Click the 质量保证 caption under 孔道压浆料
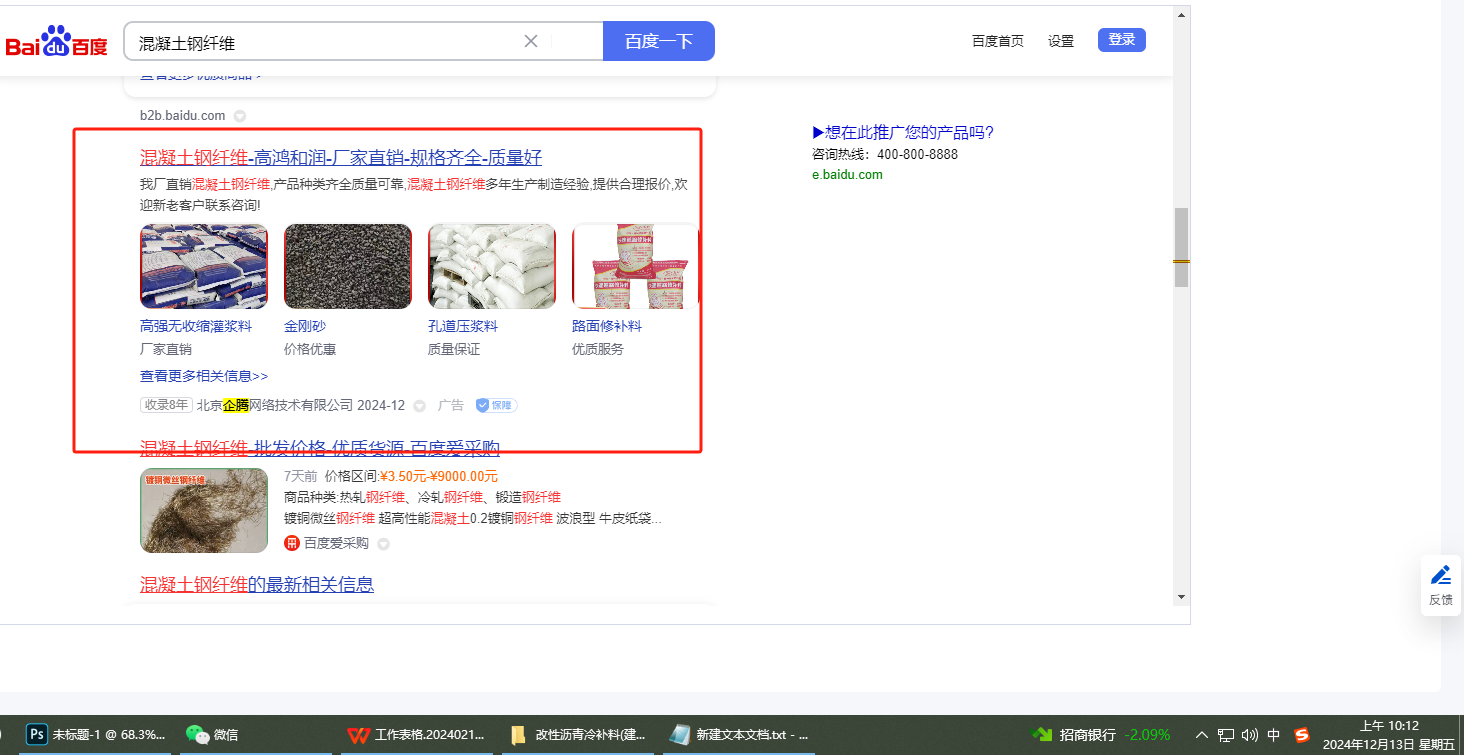The width and height of the screenshot is (1464, 755). point(454,349)
